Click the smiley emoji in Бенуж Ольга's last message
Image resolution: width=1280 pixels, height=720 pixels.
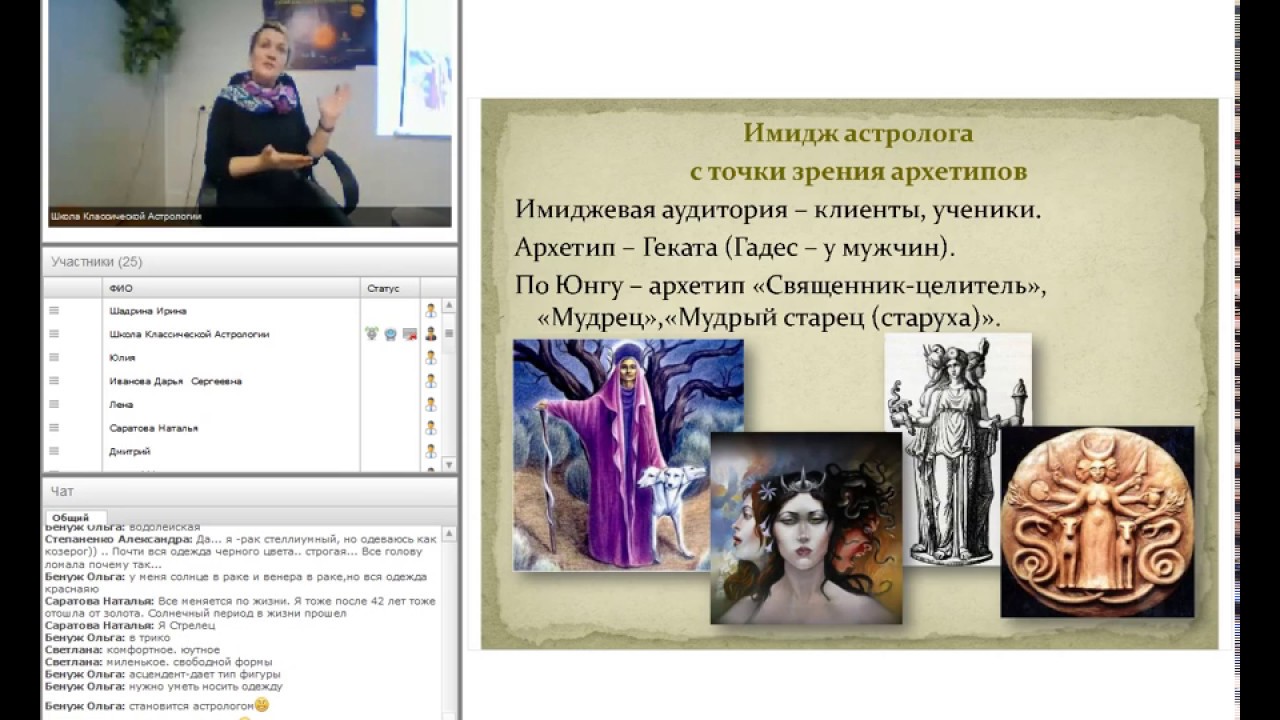262,705
